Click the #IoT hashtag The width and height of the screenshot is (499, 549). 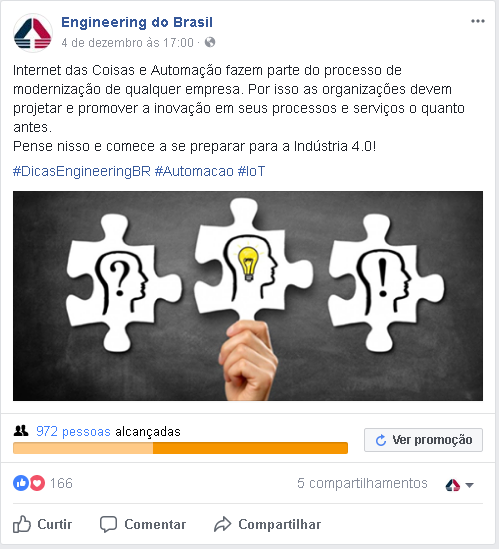[251, 171]
